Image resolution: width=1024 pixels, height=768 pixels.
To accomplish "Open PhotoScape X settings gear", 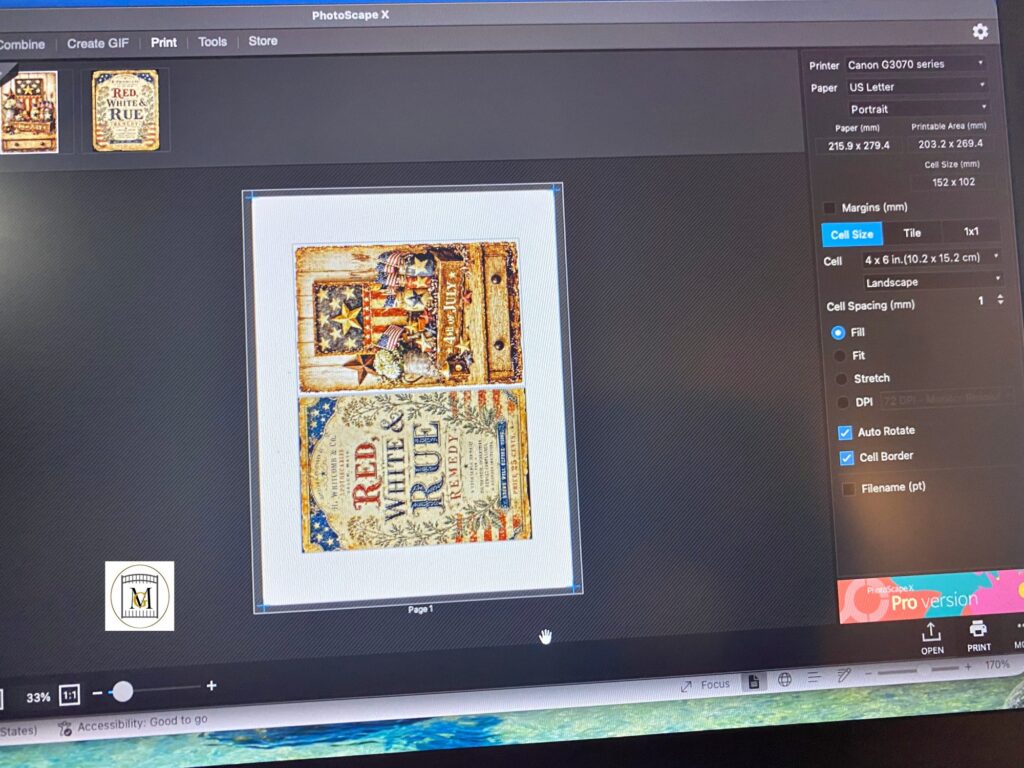I will (980, 31).
